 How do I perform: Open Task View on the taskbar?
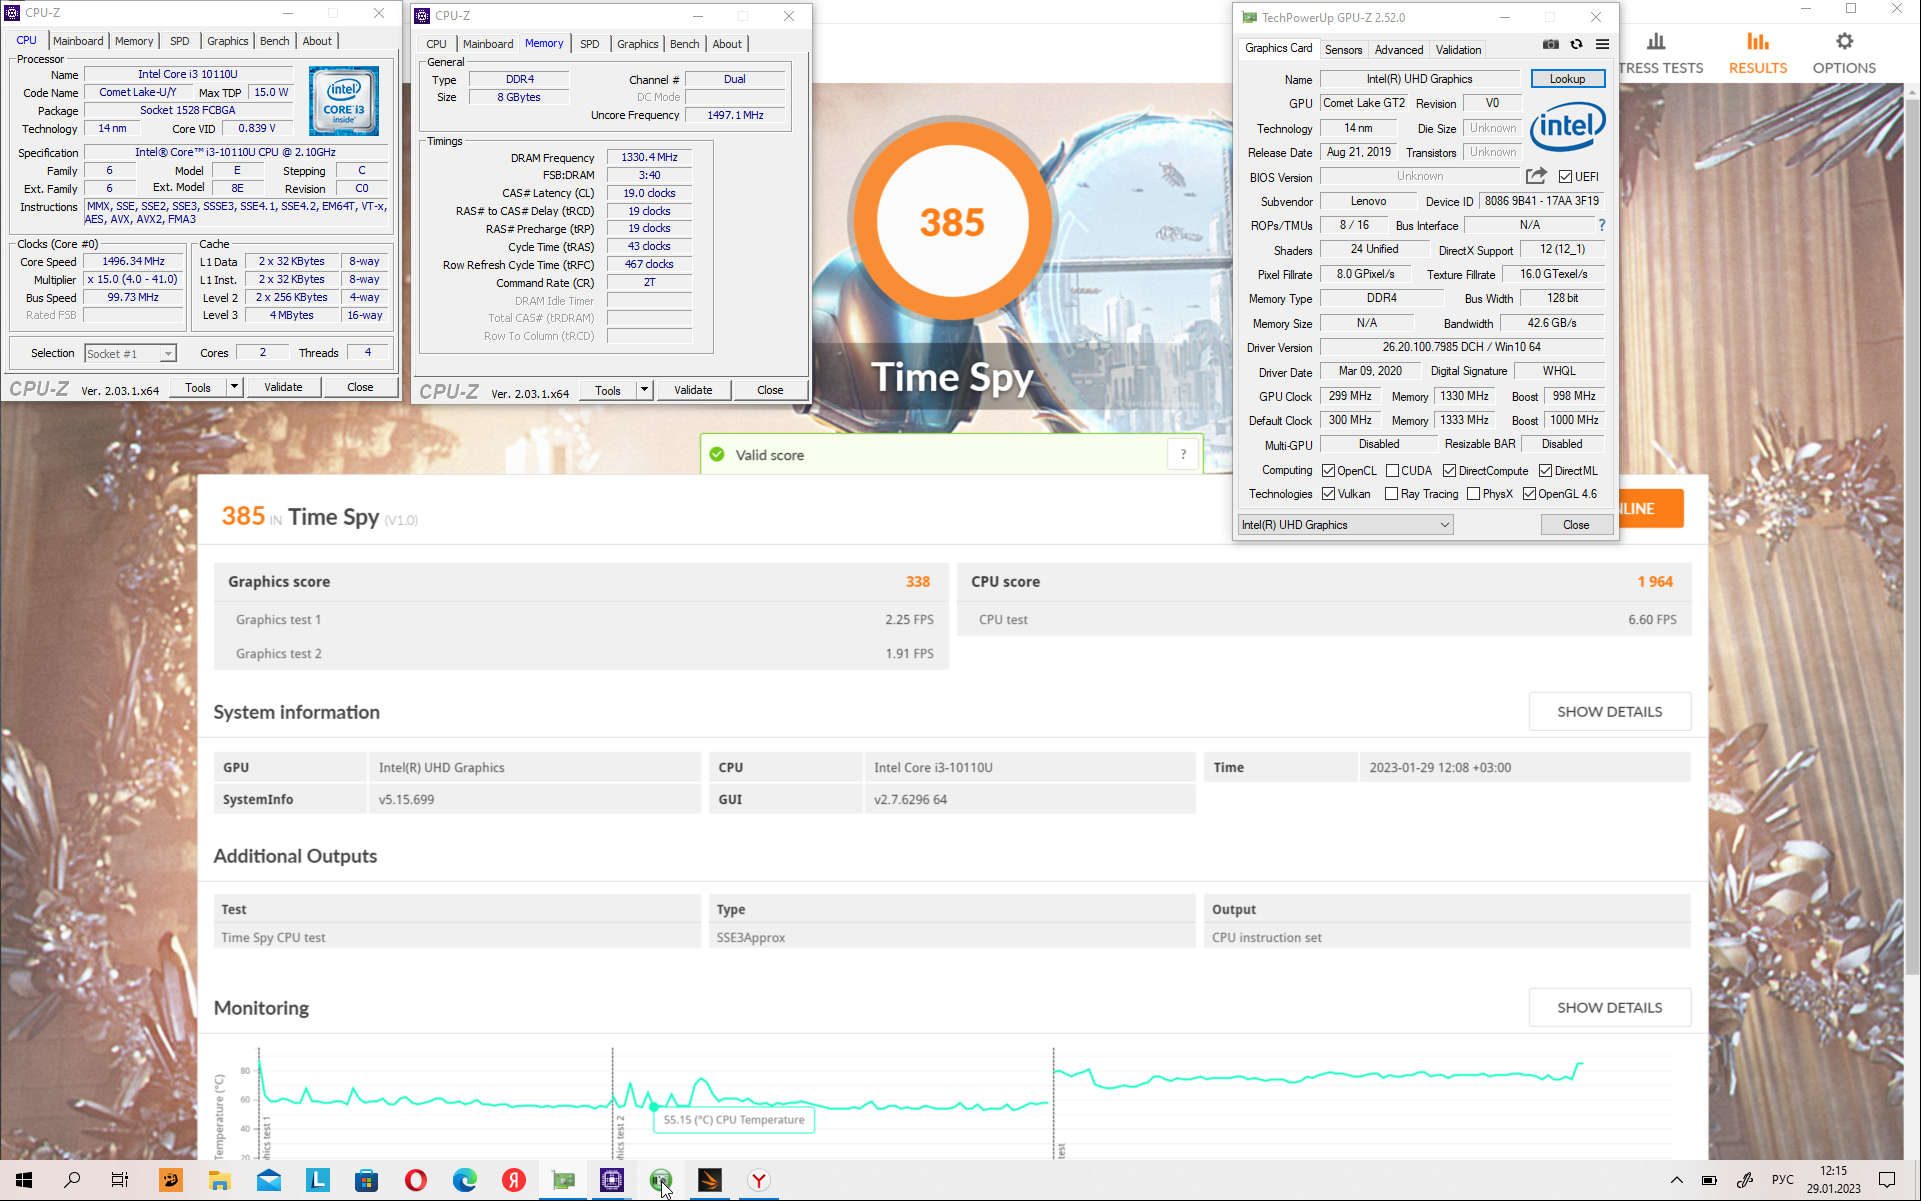click(120, 1180)
